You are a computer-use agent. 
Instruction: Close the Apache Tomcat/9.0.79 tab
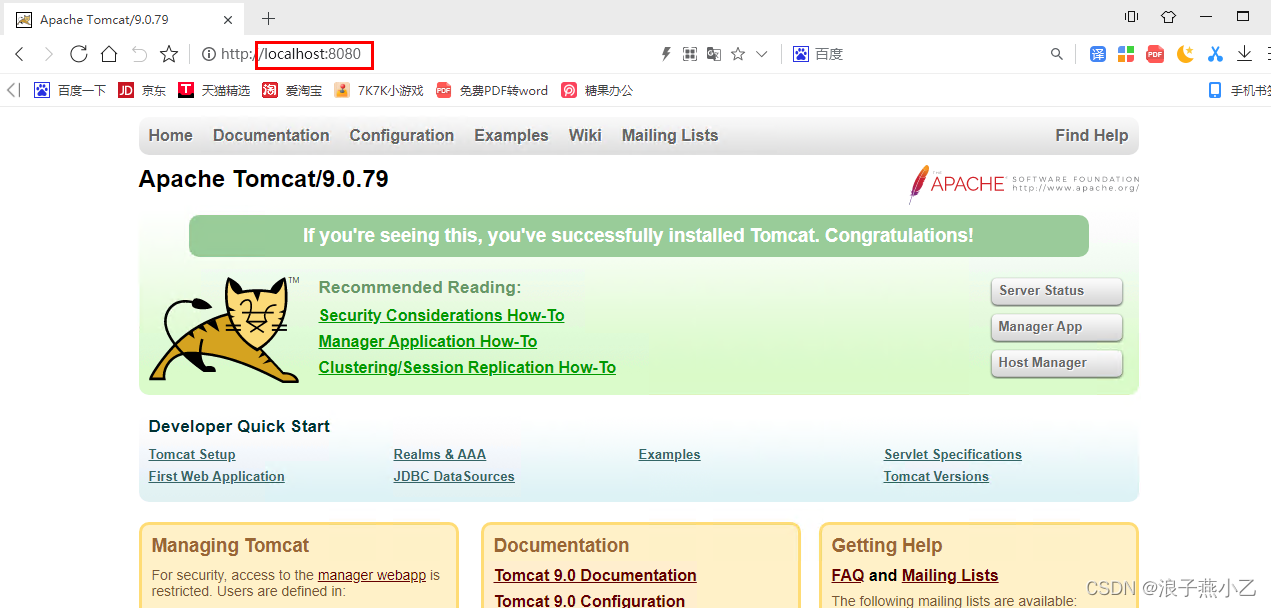click(229, 19)
